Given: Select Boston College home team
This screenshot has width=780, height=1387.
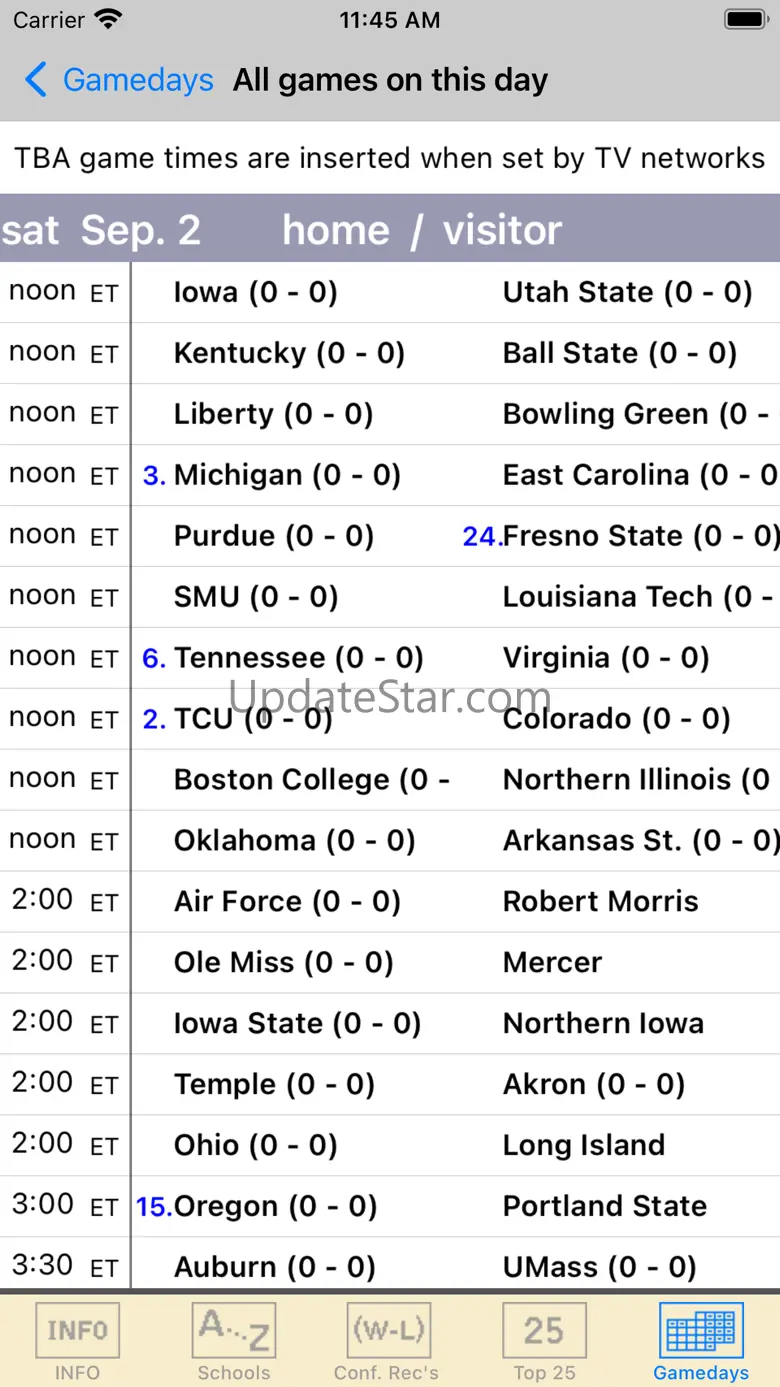Looking at the screenshot, I should 310,780.
